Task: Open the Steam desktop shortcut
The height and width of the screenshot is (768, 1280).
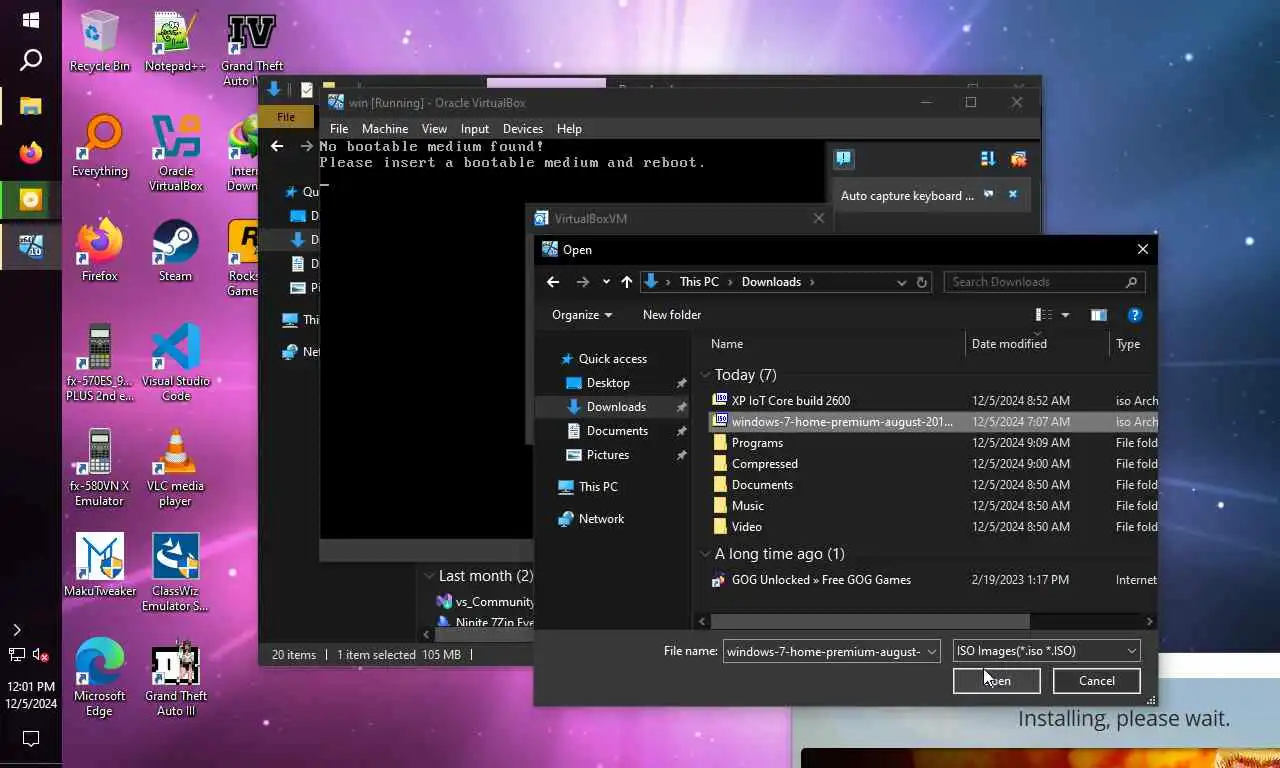Action: [x=175, y=251]
